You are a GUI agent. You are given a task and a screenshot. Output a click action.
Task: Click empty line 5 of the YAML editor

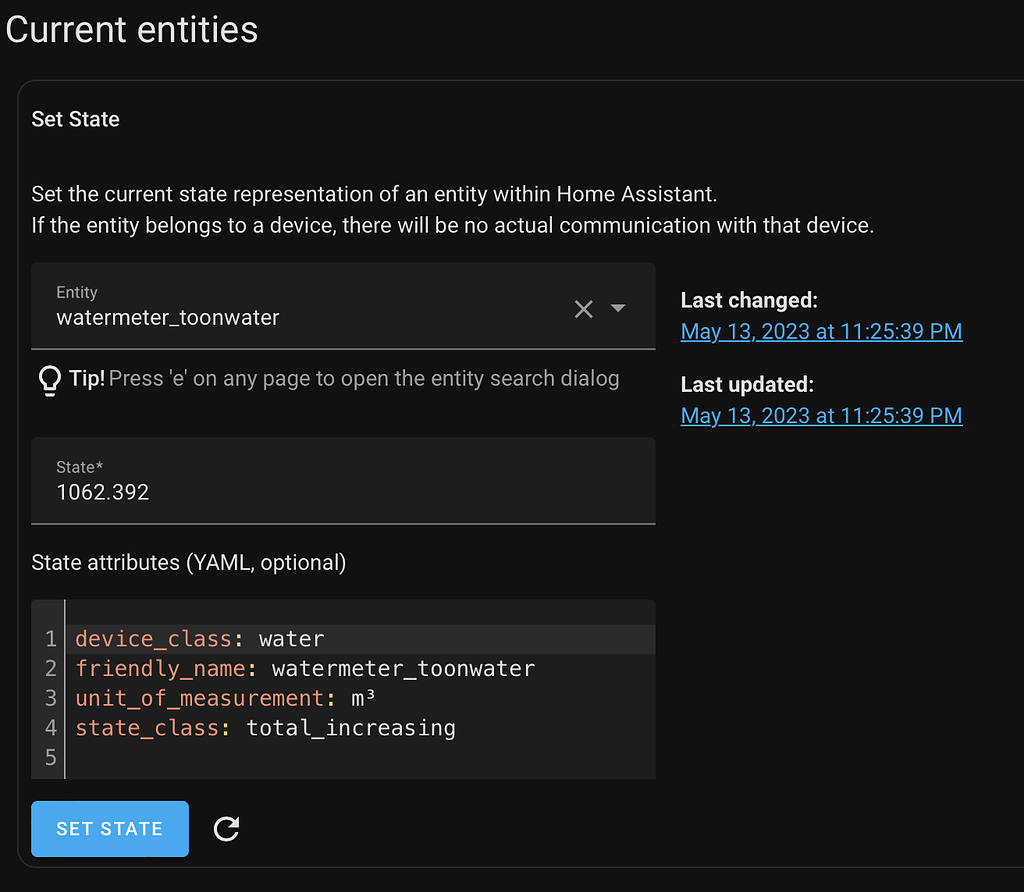pos(200,758)
